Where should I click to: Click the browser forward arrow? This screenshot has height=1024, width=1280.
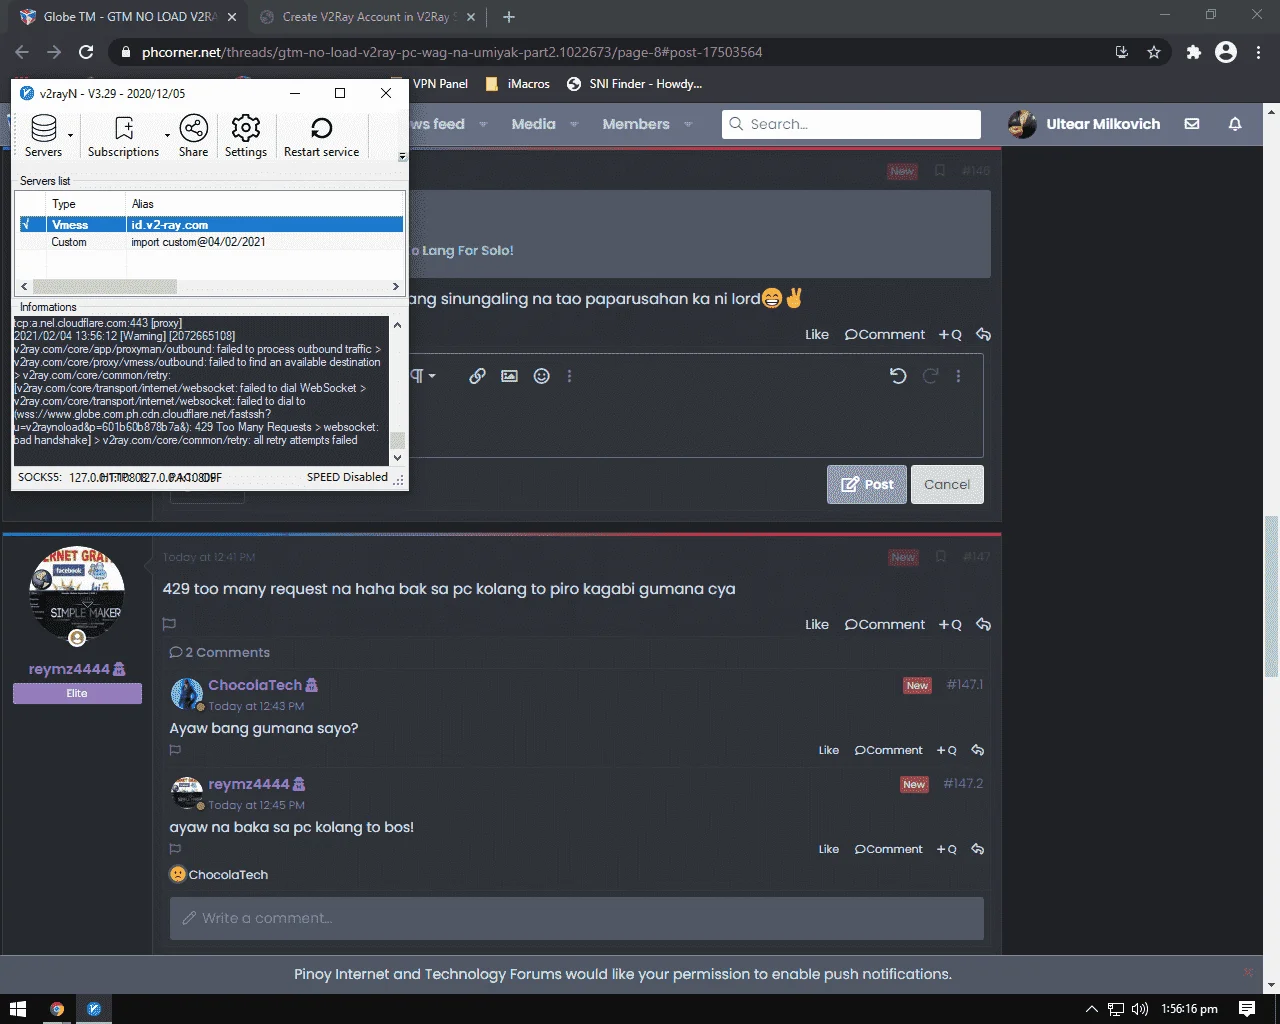[x=54, y=52]
